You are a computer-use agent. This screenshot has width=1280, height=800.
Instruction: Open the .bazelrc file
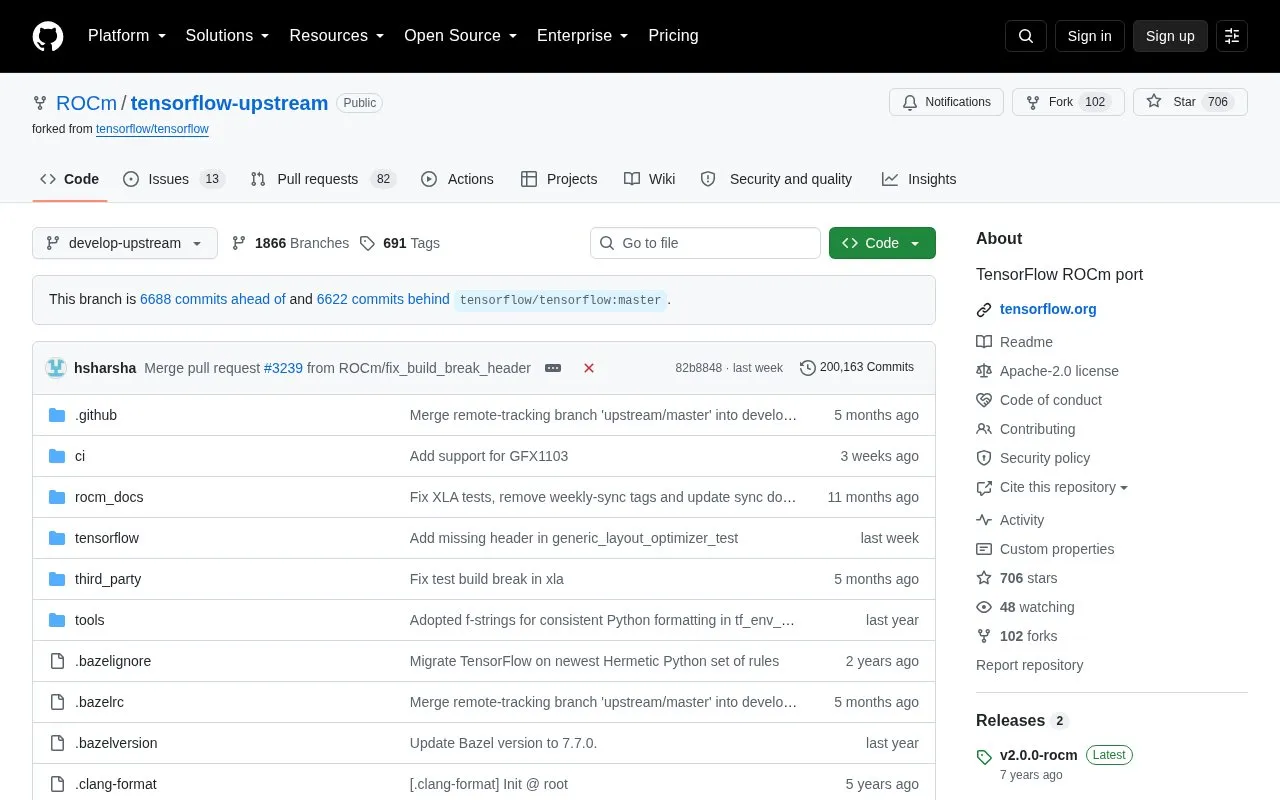pyautogui.click(x=99, y=702)
